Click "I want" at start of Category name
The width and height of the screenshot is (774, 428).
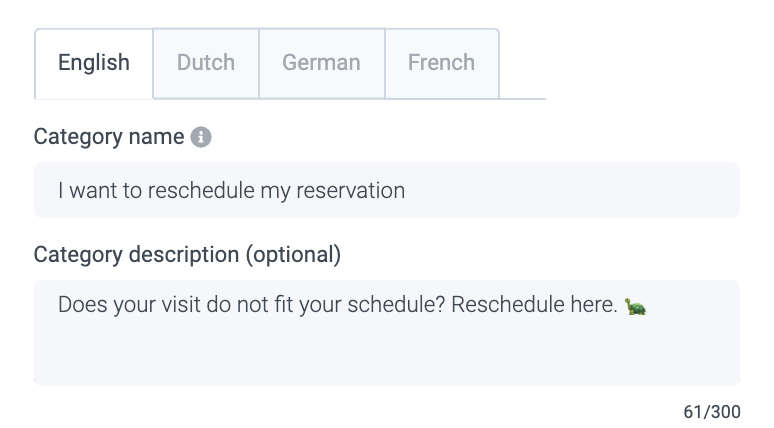coord(83,190)
